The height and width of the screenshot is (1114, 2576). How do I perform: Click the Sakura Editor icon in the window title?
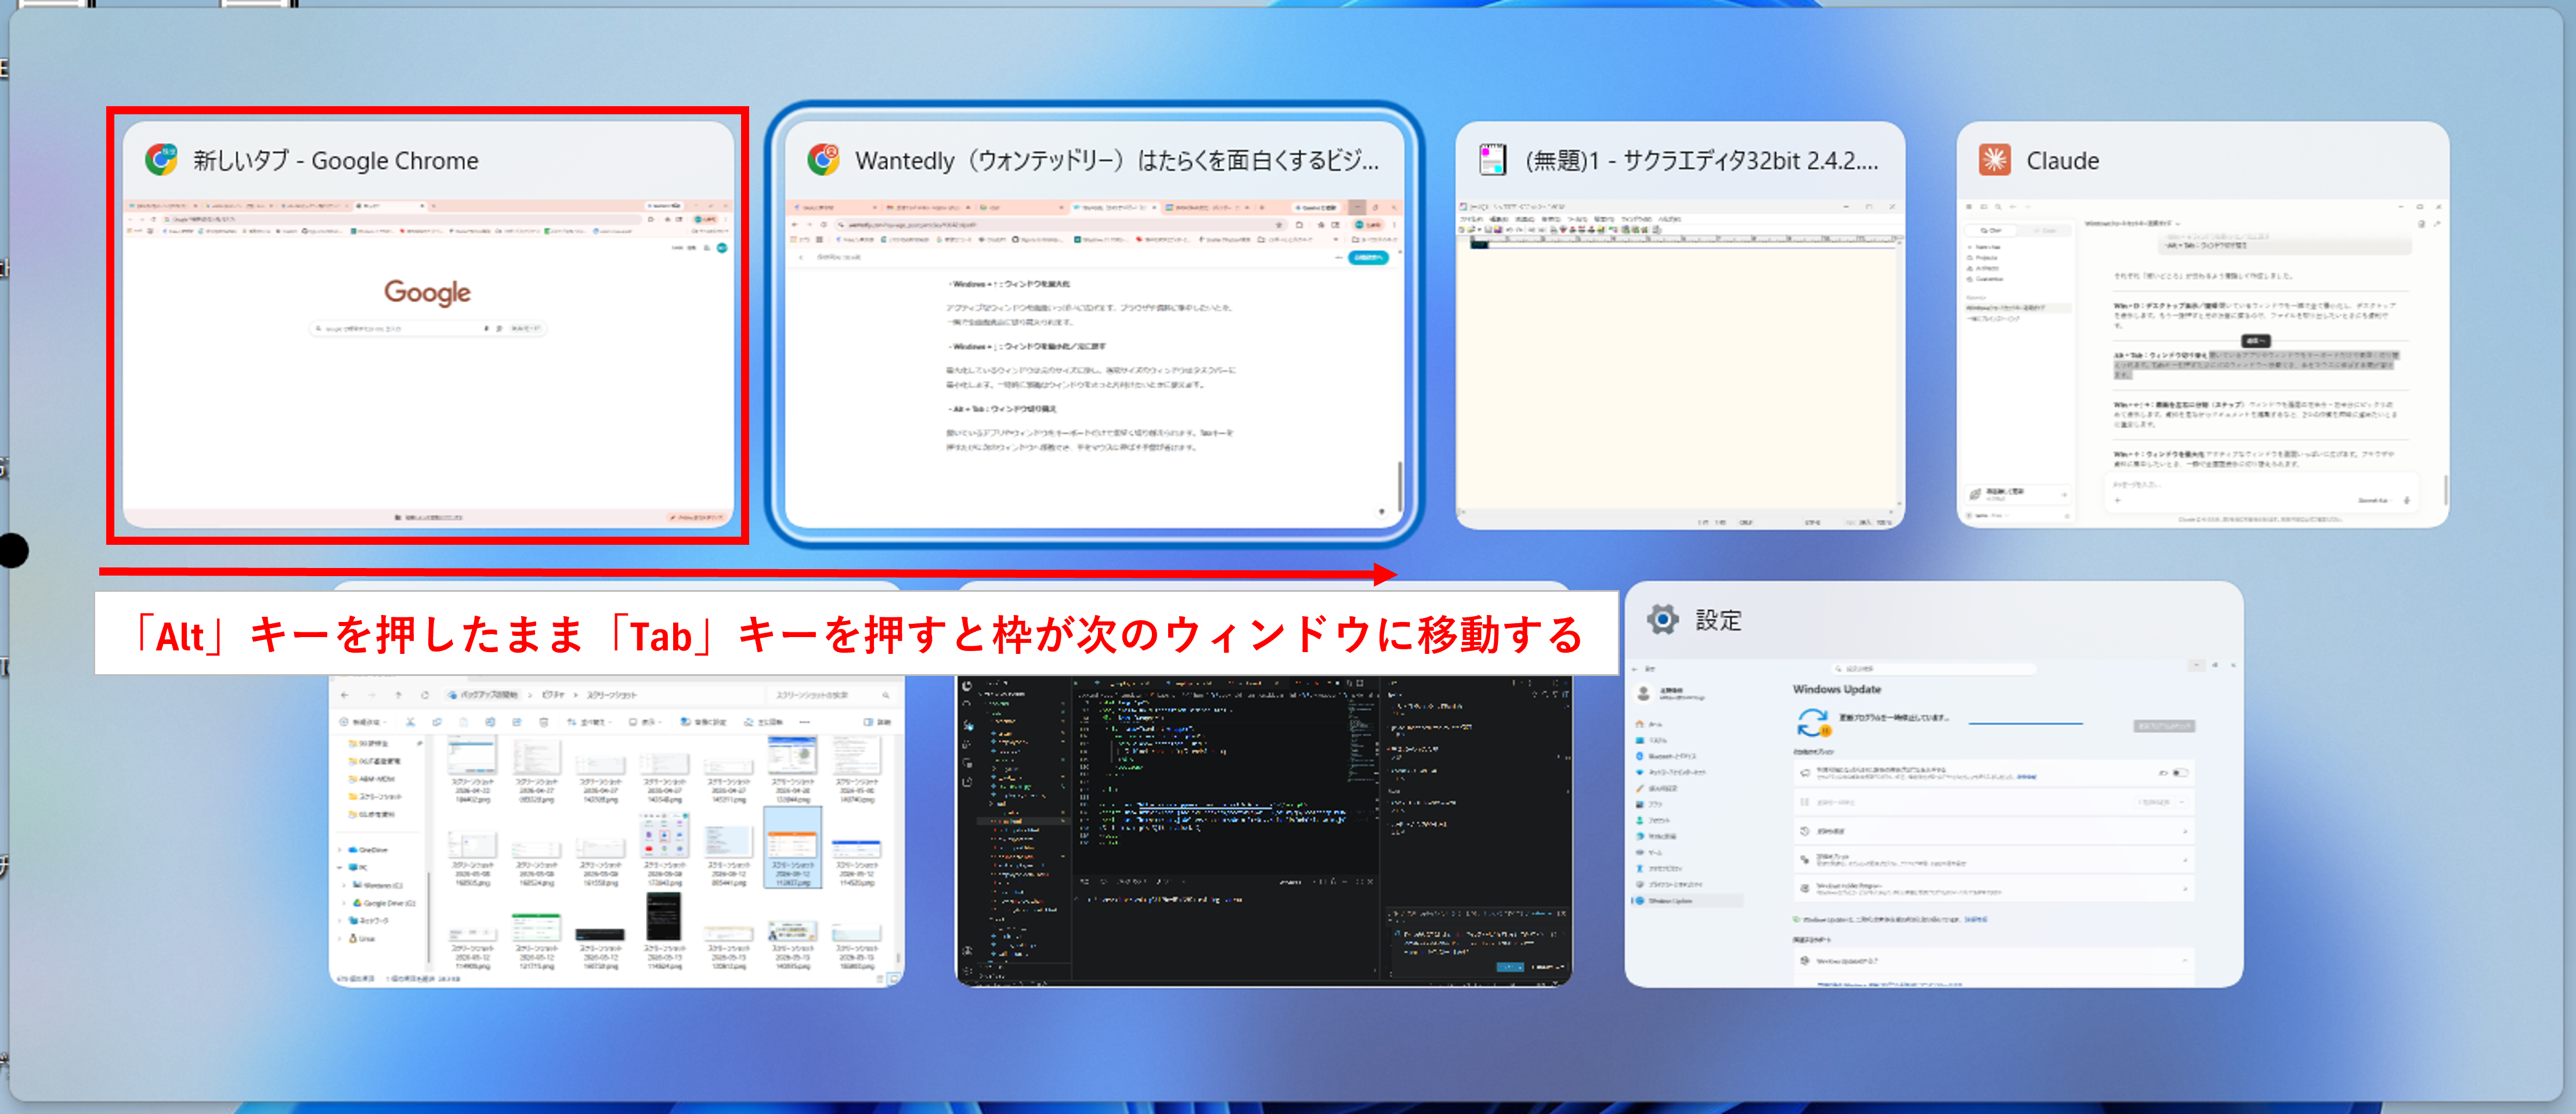click(1493, 160)
